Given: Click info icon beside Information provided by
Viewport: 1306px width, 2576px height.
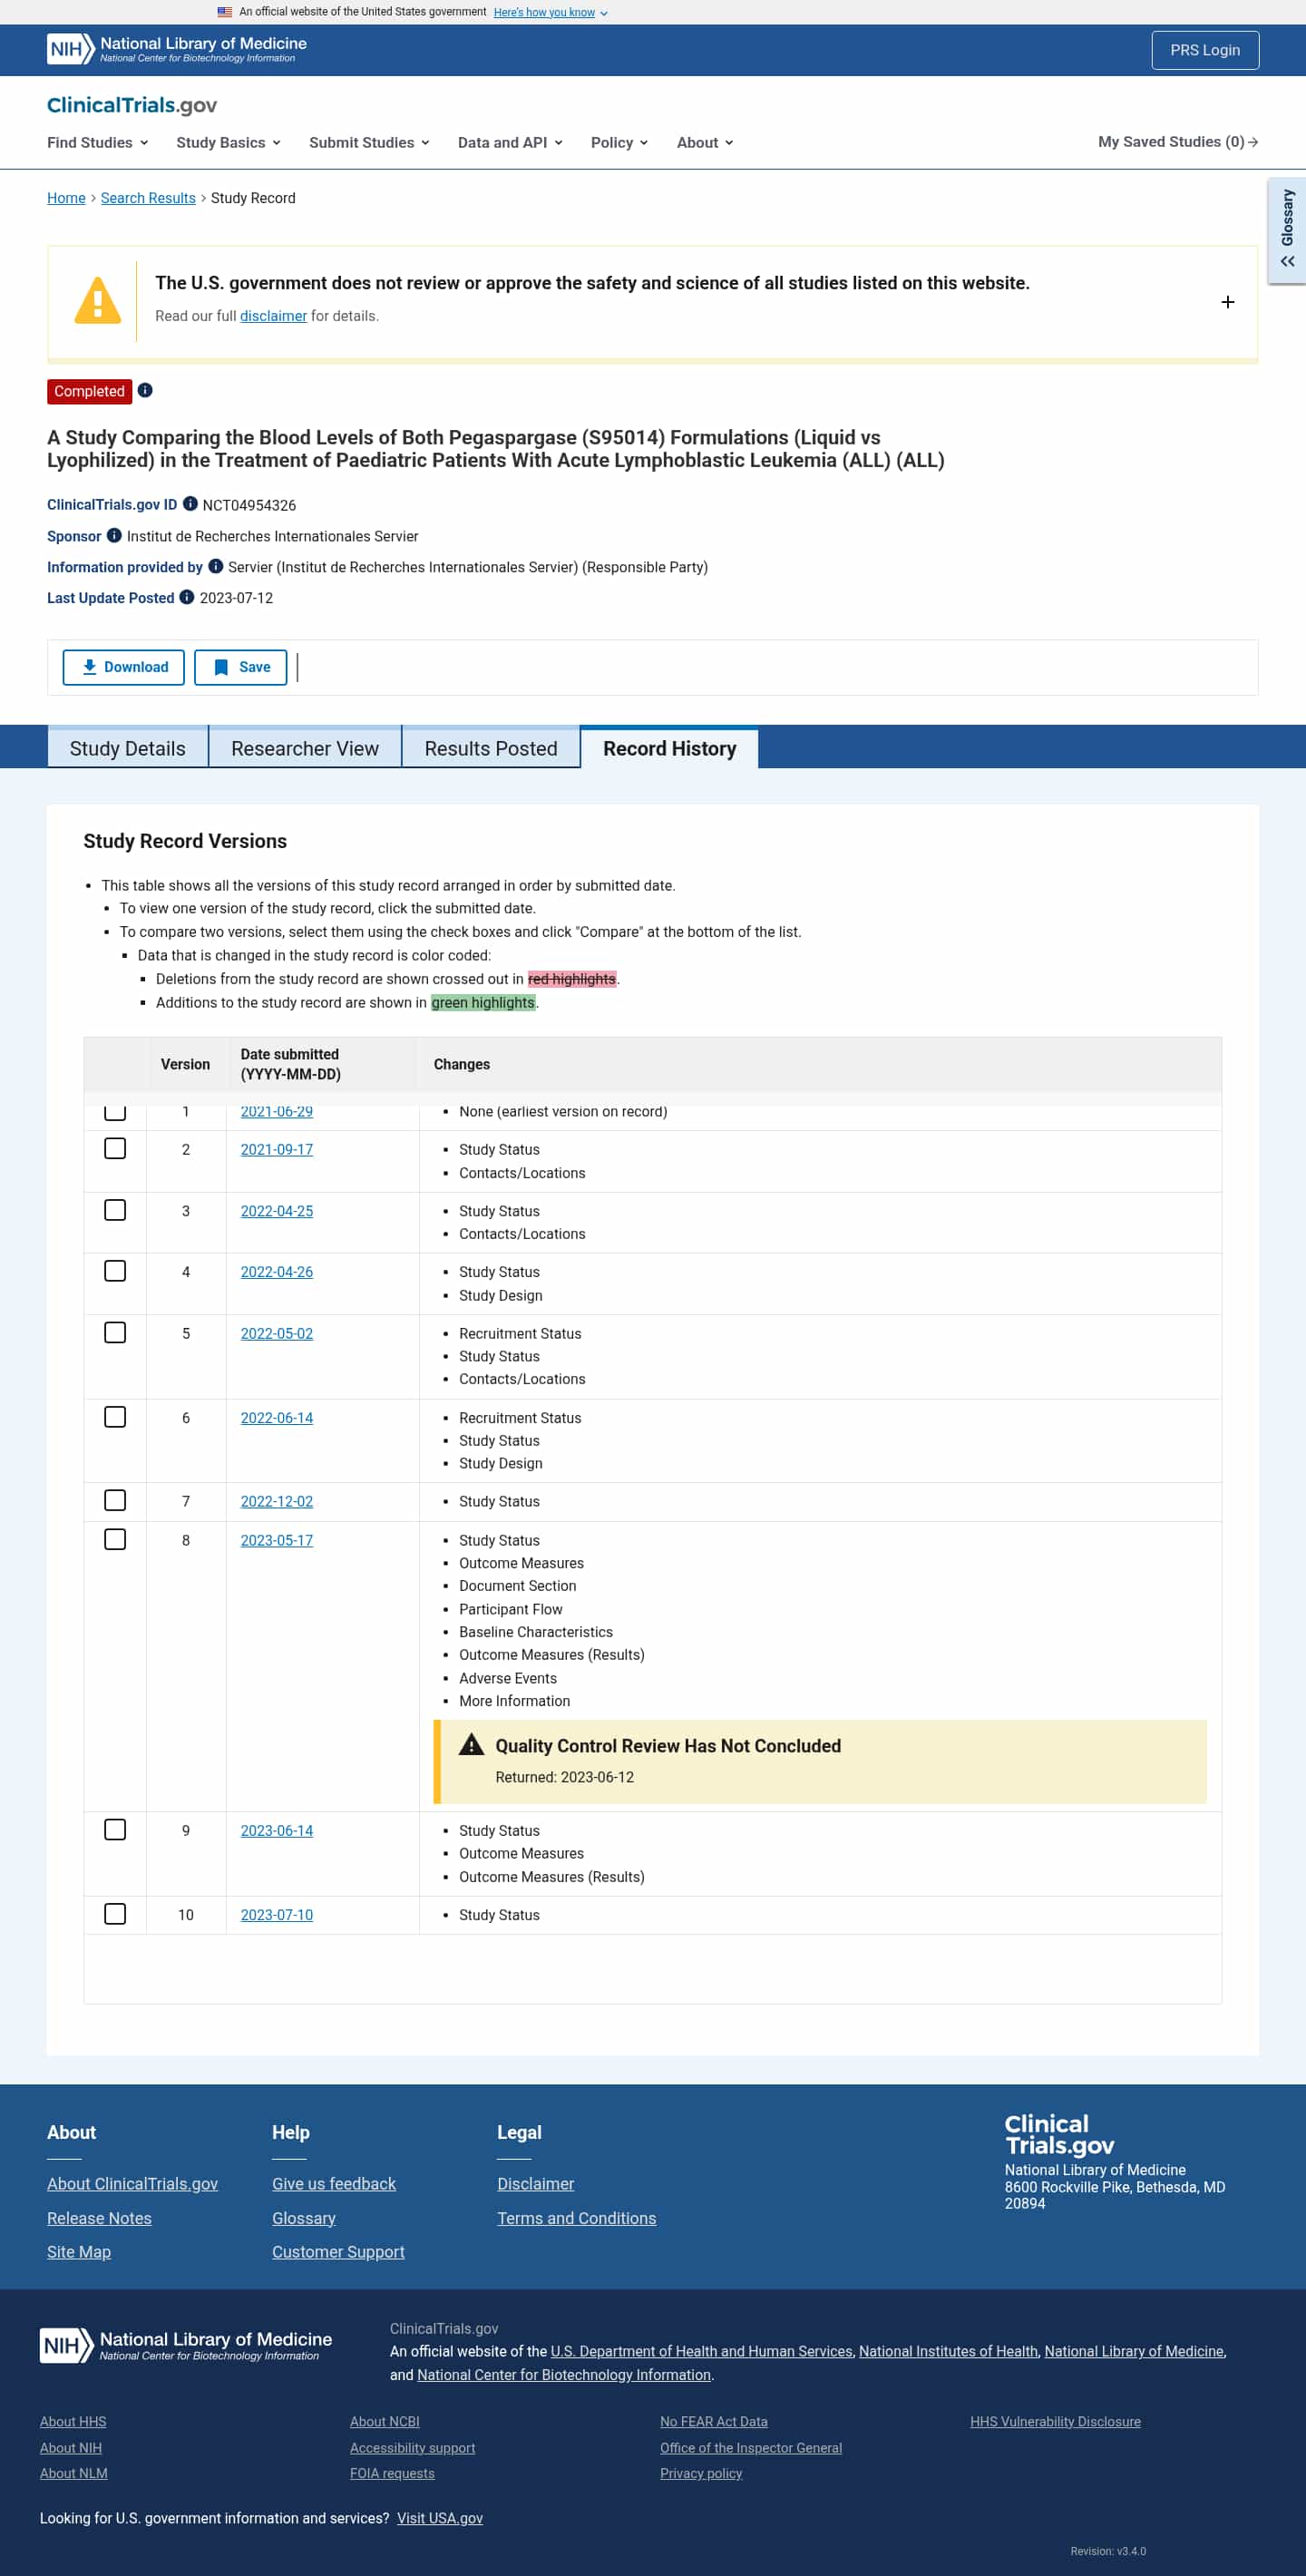Looking at the screenshot, I should [x=215, y=566].
